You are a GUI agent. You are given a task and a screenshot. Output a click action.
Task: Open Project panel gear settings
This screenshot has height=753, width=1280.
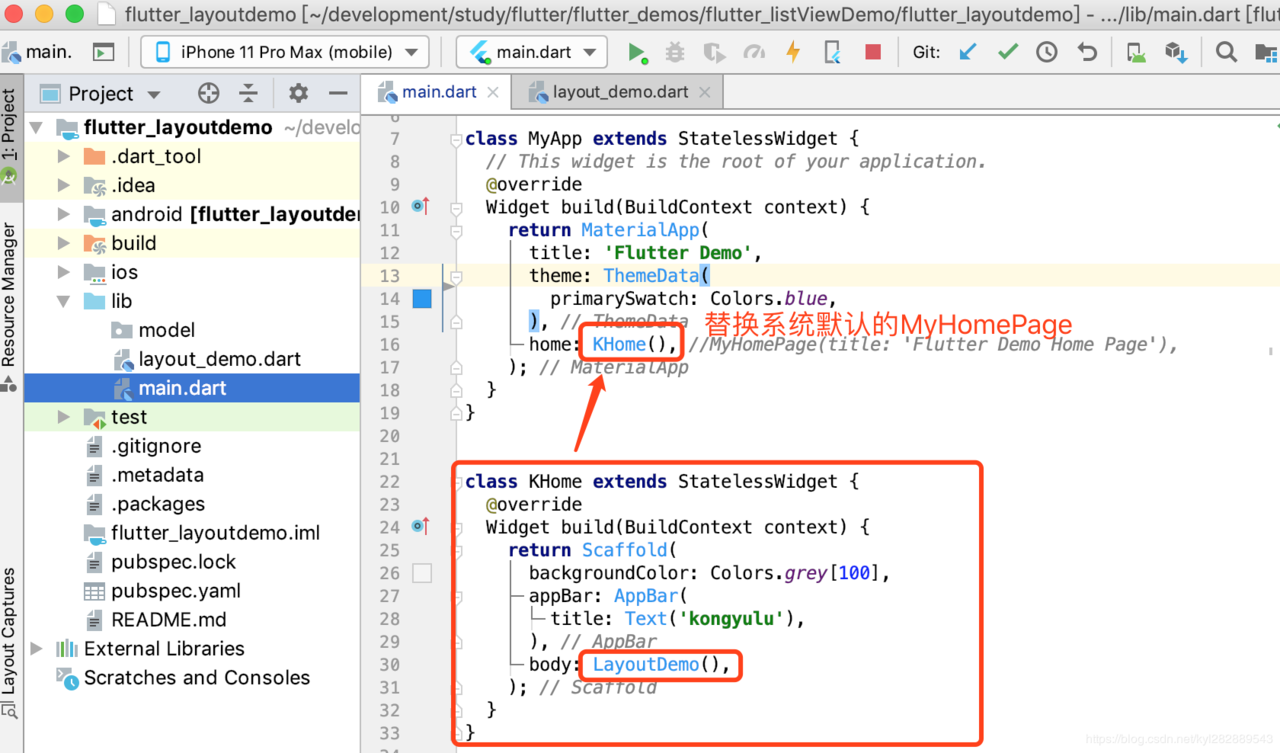pyautogui.click(x=298, y=93)
